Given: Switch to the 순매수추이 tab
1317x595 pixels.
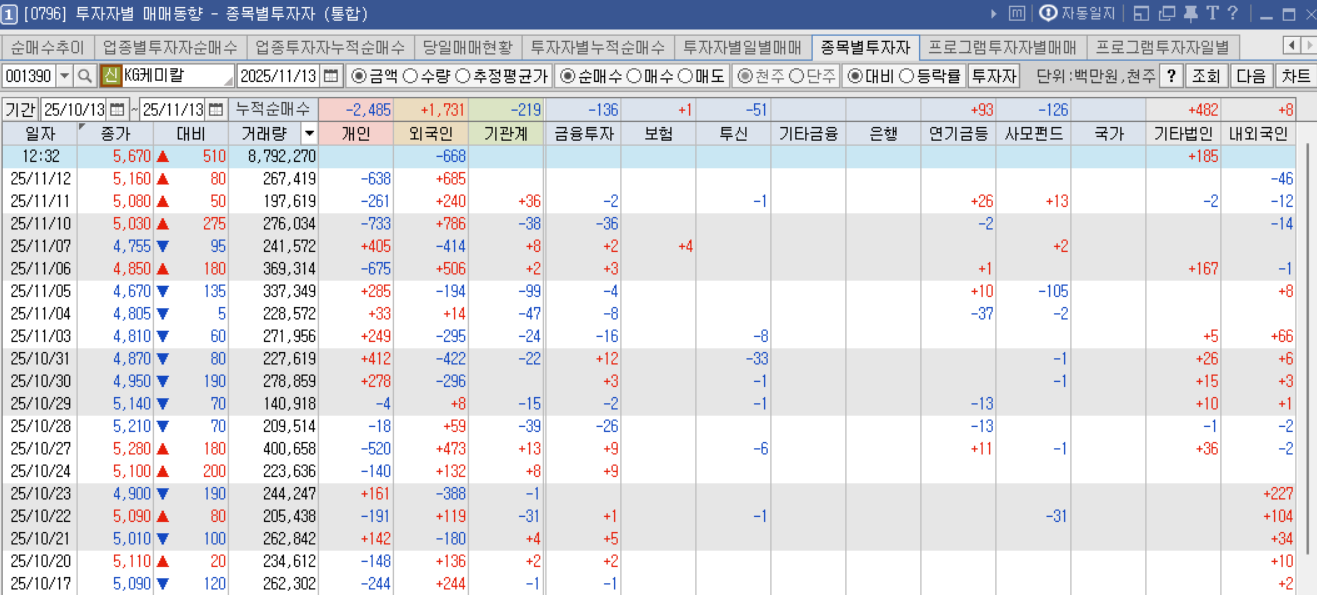Looking at the screenshot, I should [x=48, y=47].
